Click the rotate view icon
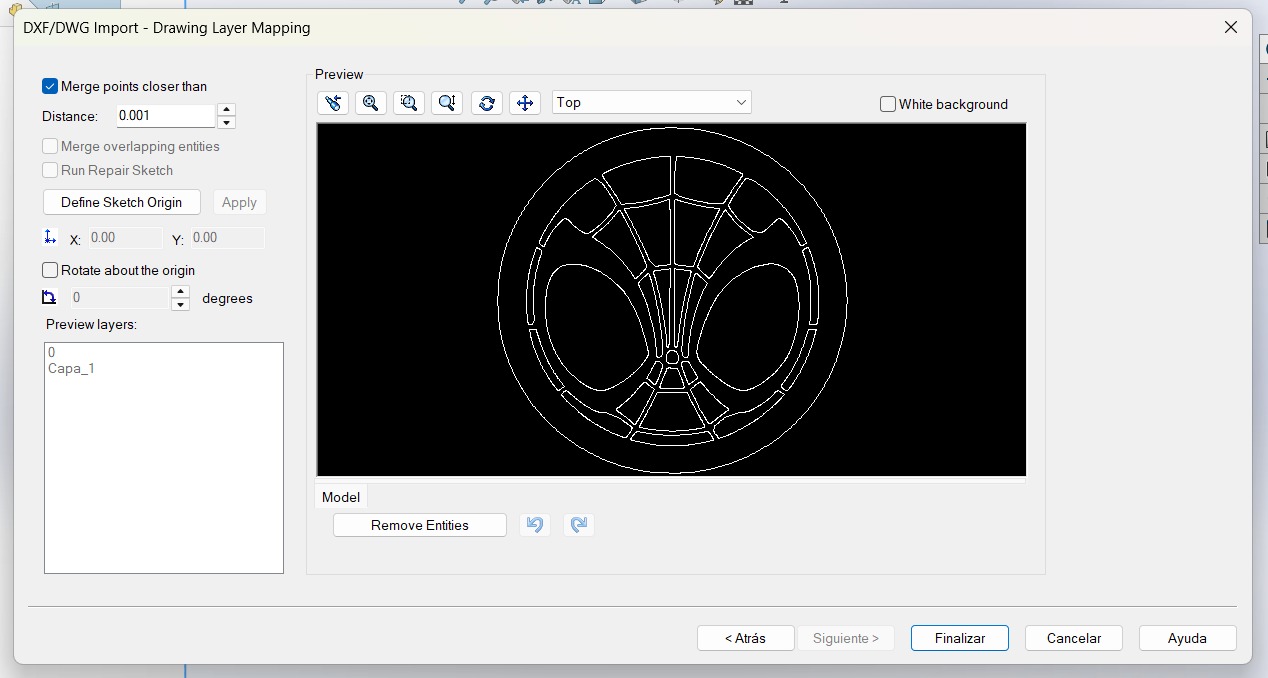The width and height of the screenshot is (1268, 678). tap(487, 102)
